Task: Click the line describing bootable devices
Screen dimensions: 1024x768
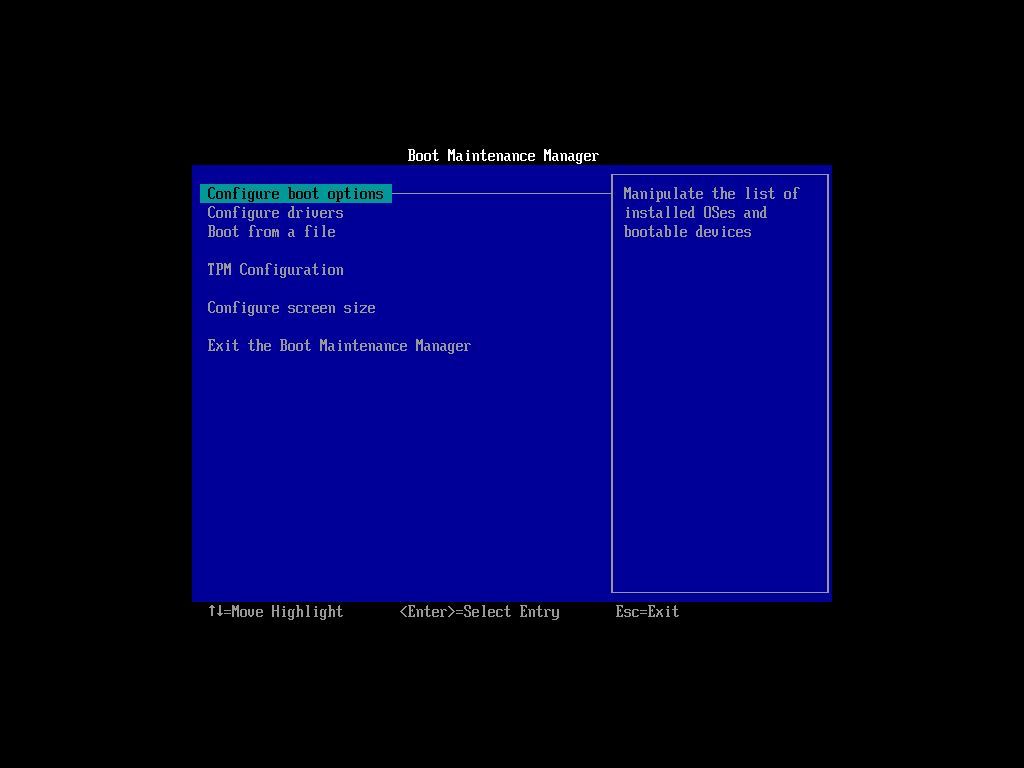Action: 687,231
